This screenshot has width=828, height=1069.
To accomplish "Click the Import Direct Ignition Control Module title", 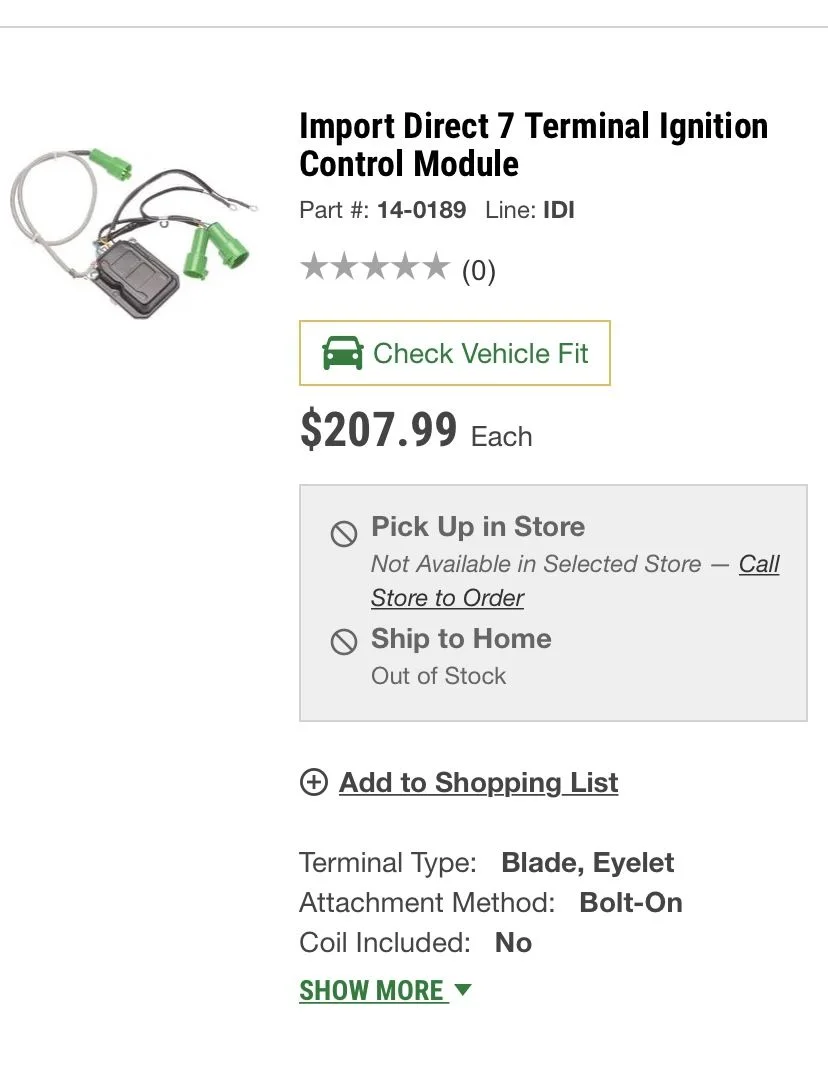I will click(533, 145).
